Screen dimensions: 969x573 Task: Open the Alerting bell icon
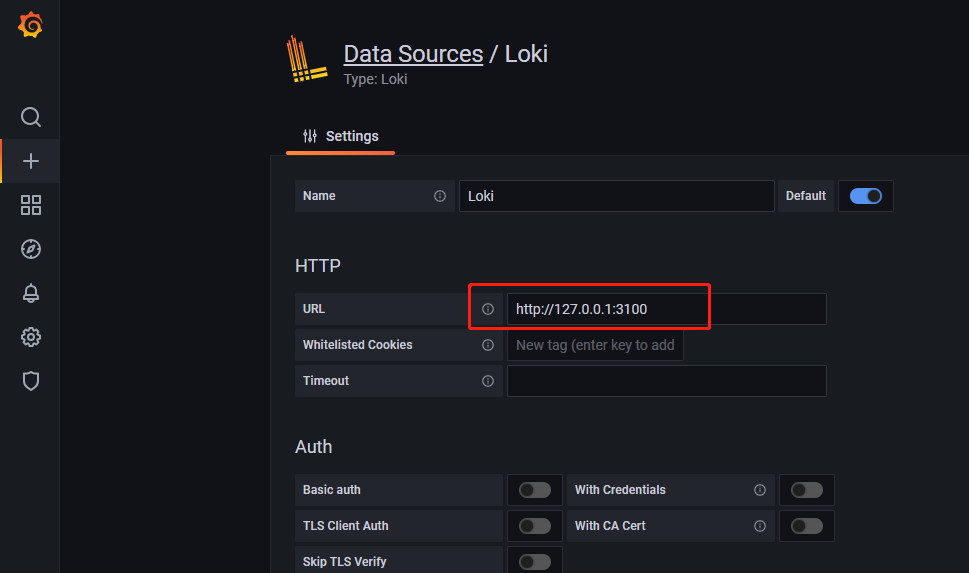(30, 293)
